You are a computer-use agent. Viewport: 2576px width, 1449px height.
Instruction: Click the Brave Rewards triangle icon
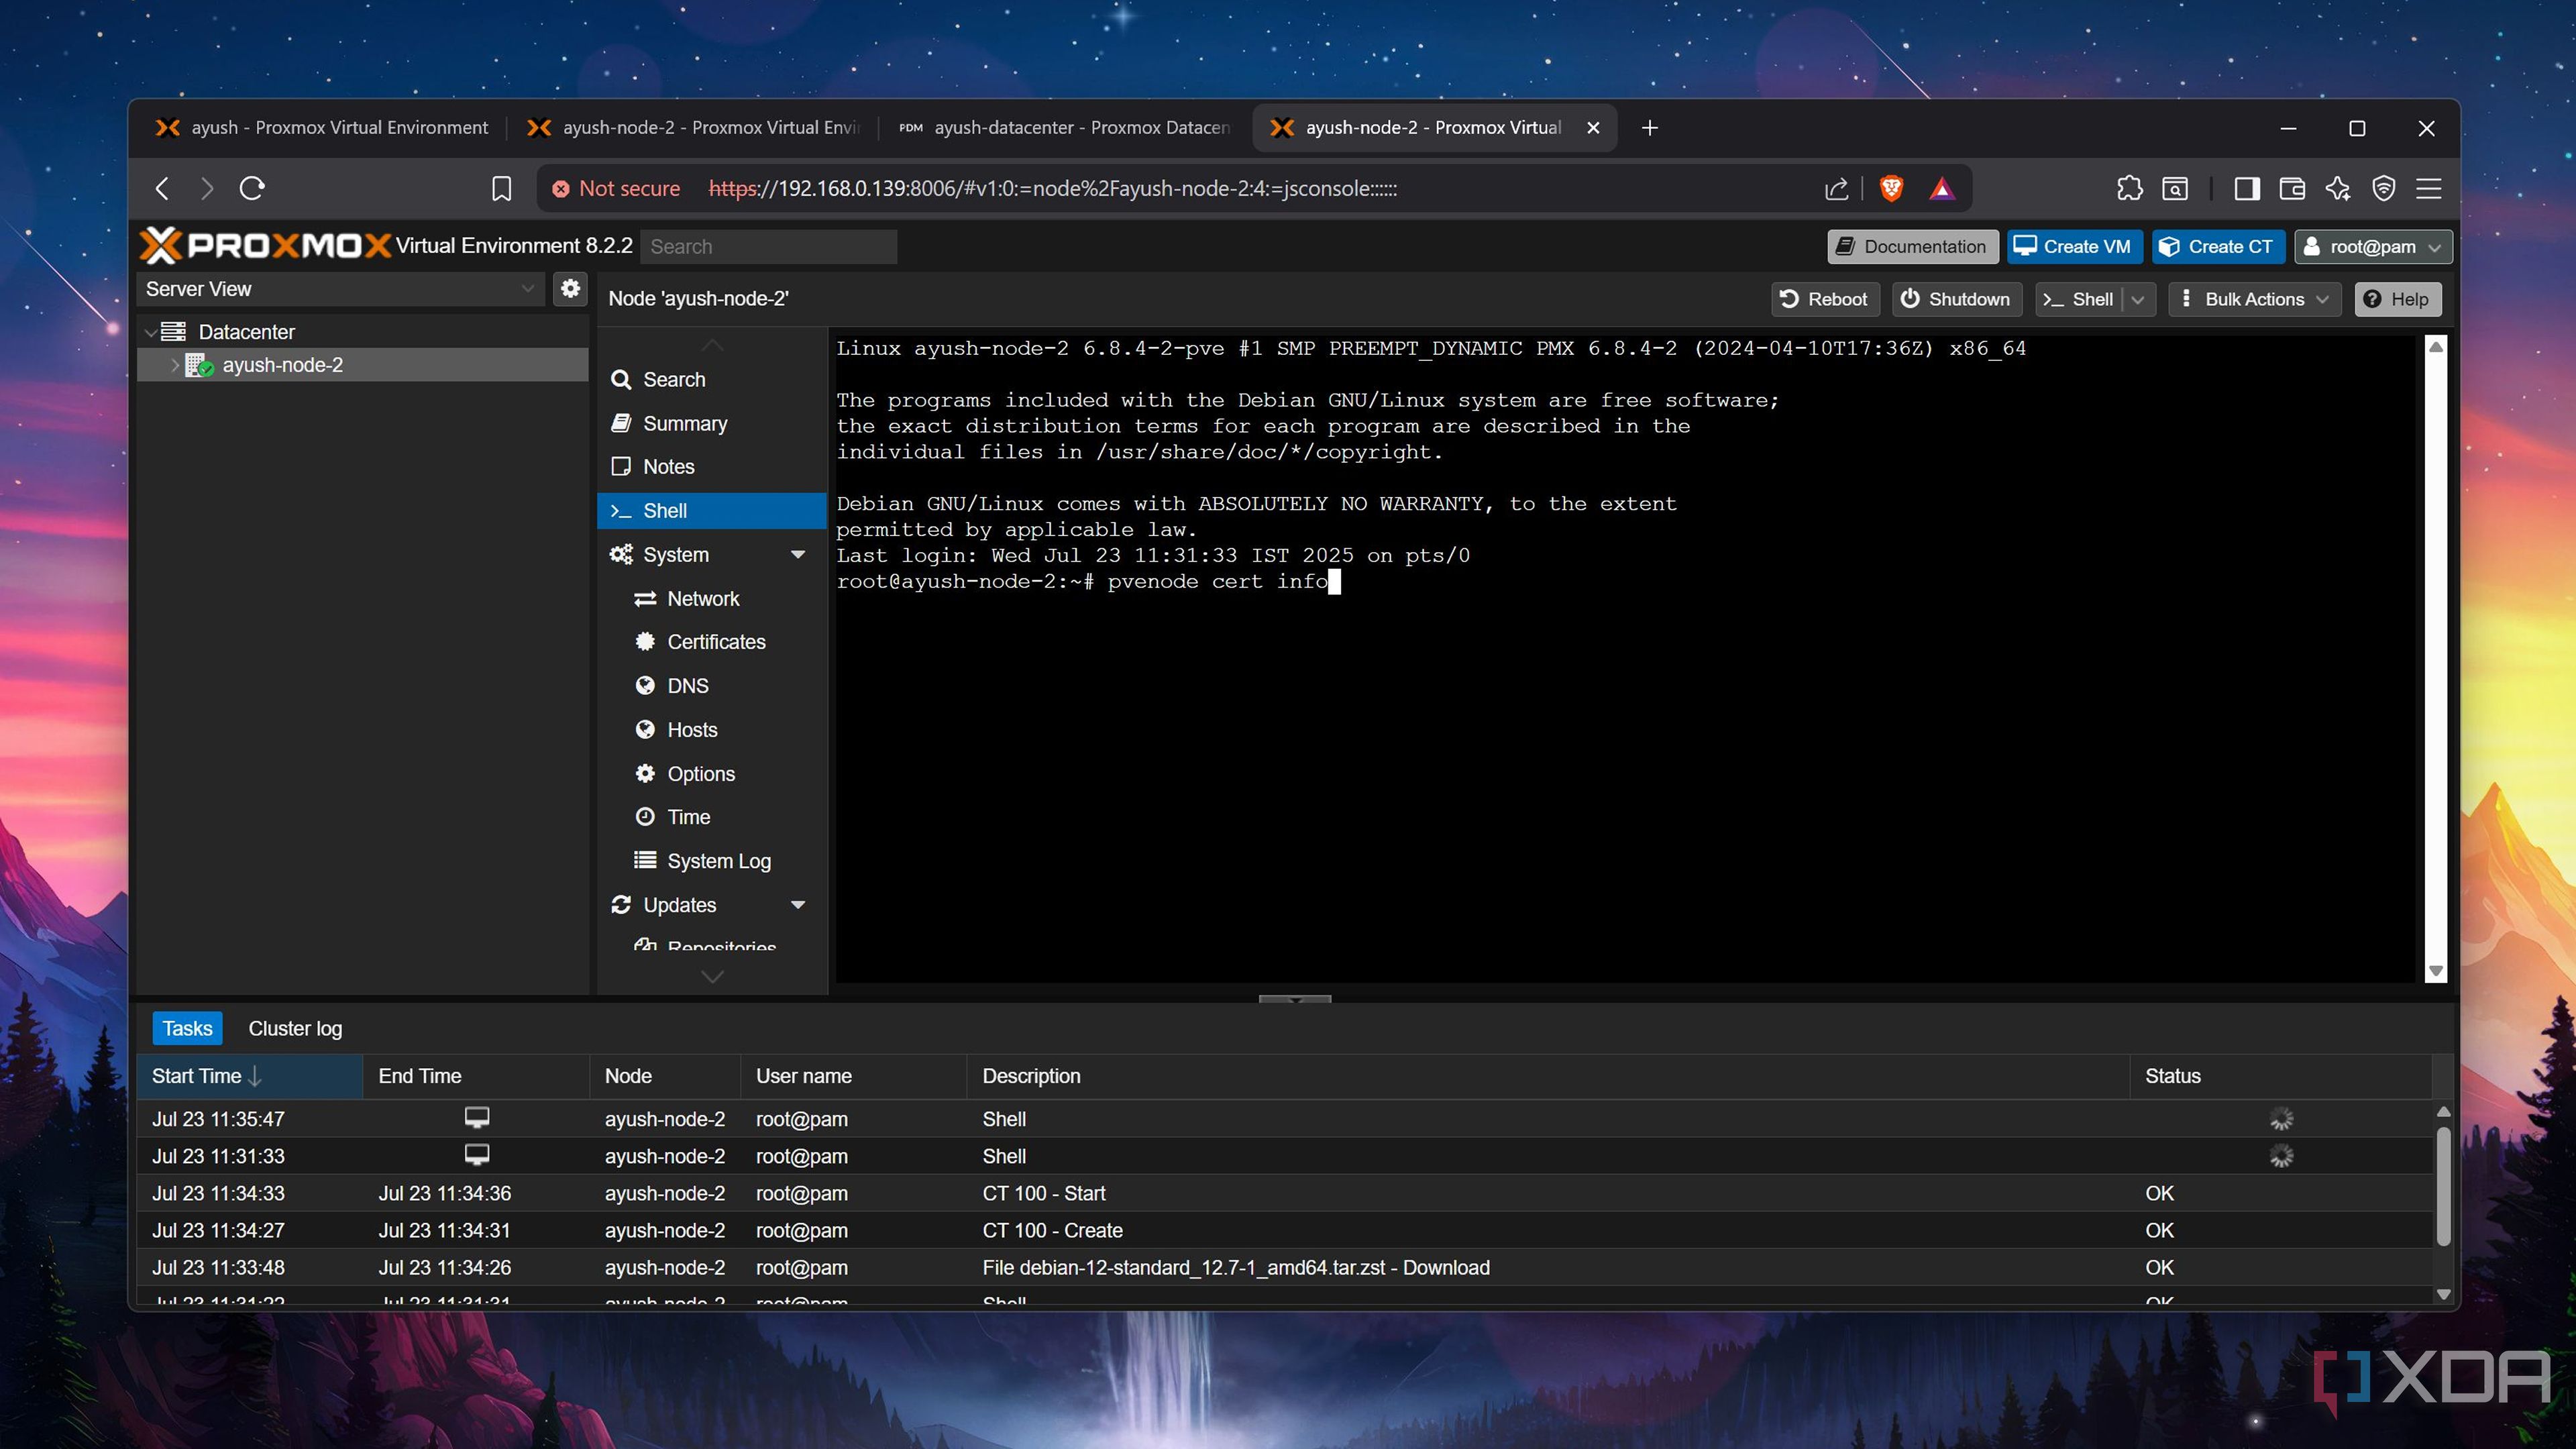click(1942, 188)
